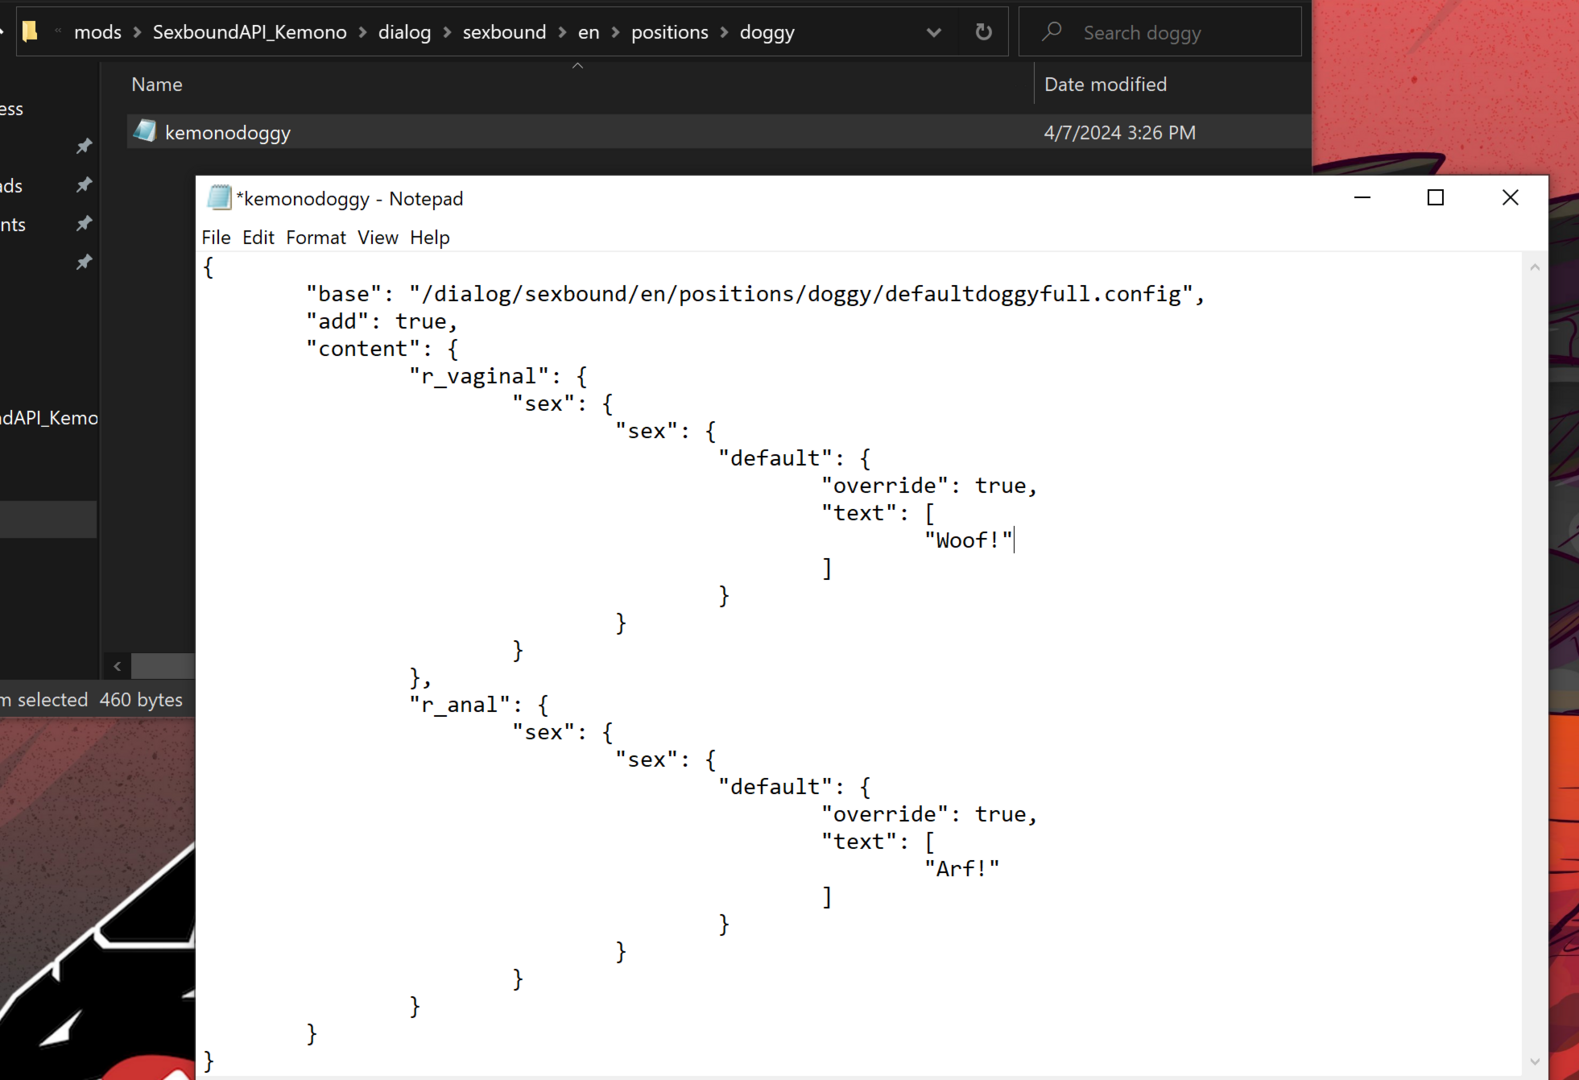
Task: Expand the chevron after en breadcrumb
Action: coord(615,32)
